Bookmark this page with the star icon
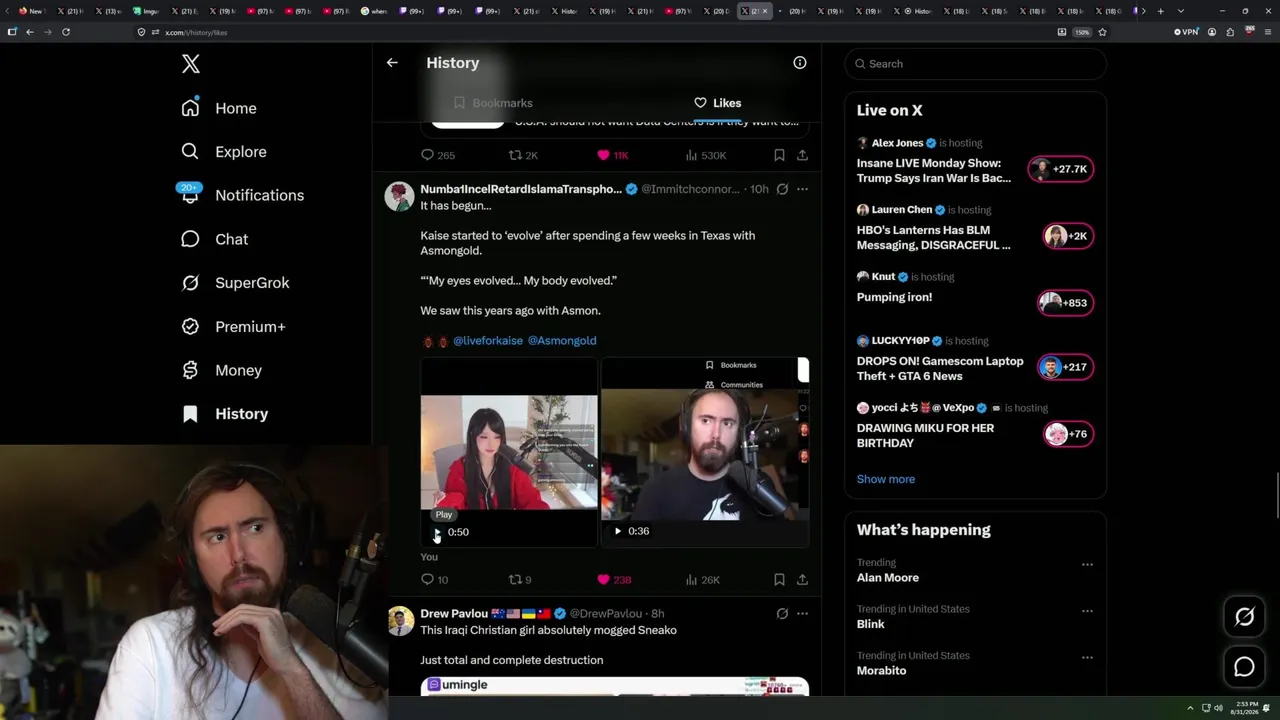Image resolution: width=1280 pixels, height=720 pixels. click(1102, 32)
